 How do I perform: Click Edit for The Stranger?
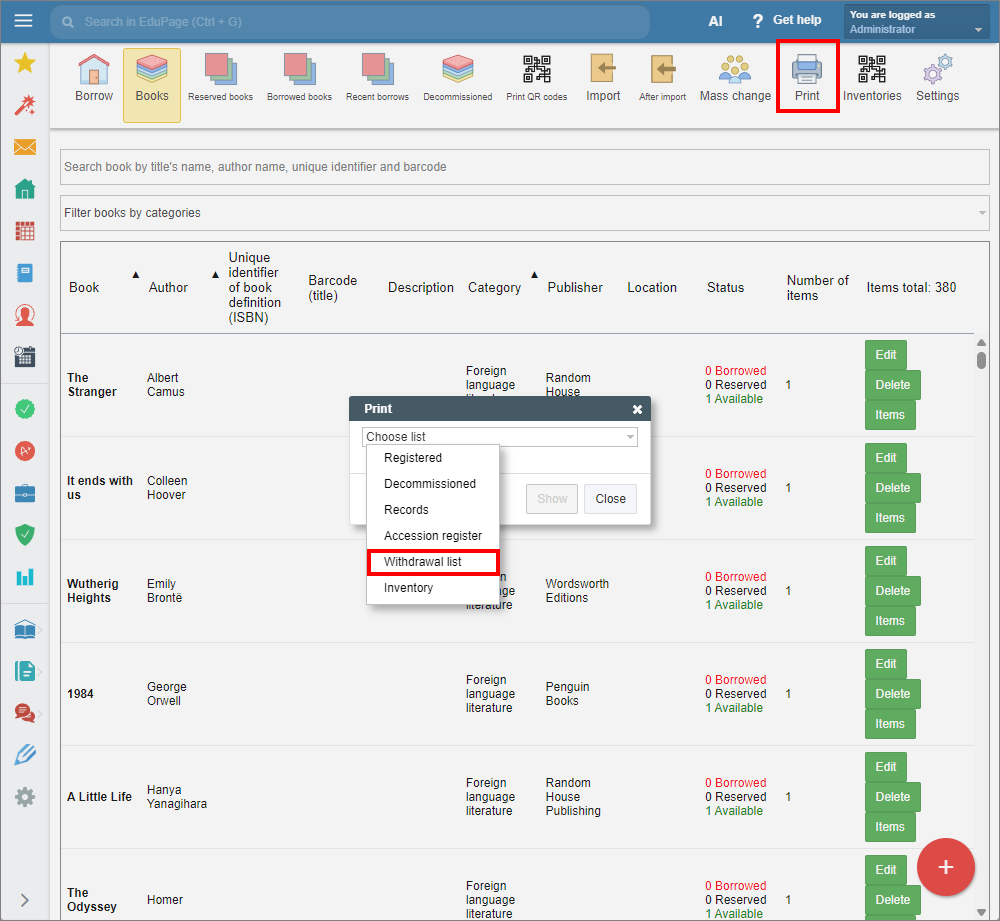click(x=885, y=355)
